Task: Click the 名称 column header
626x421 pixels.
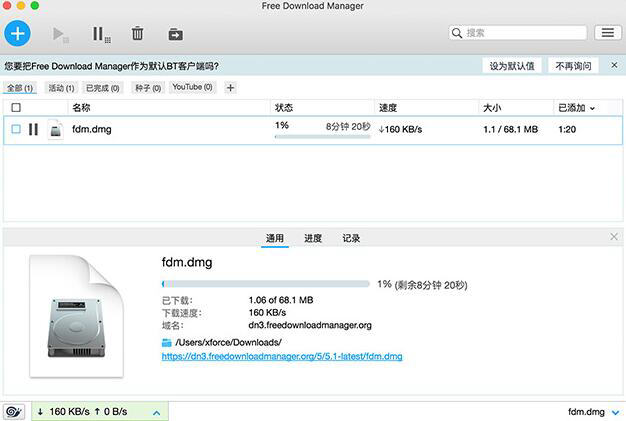Action: (x=81, y=107)
